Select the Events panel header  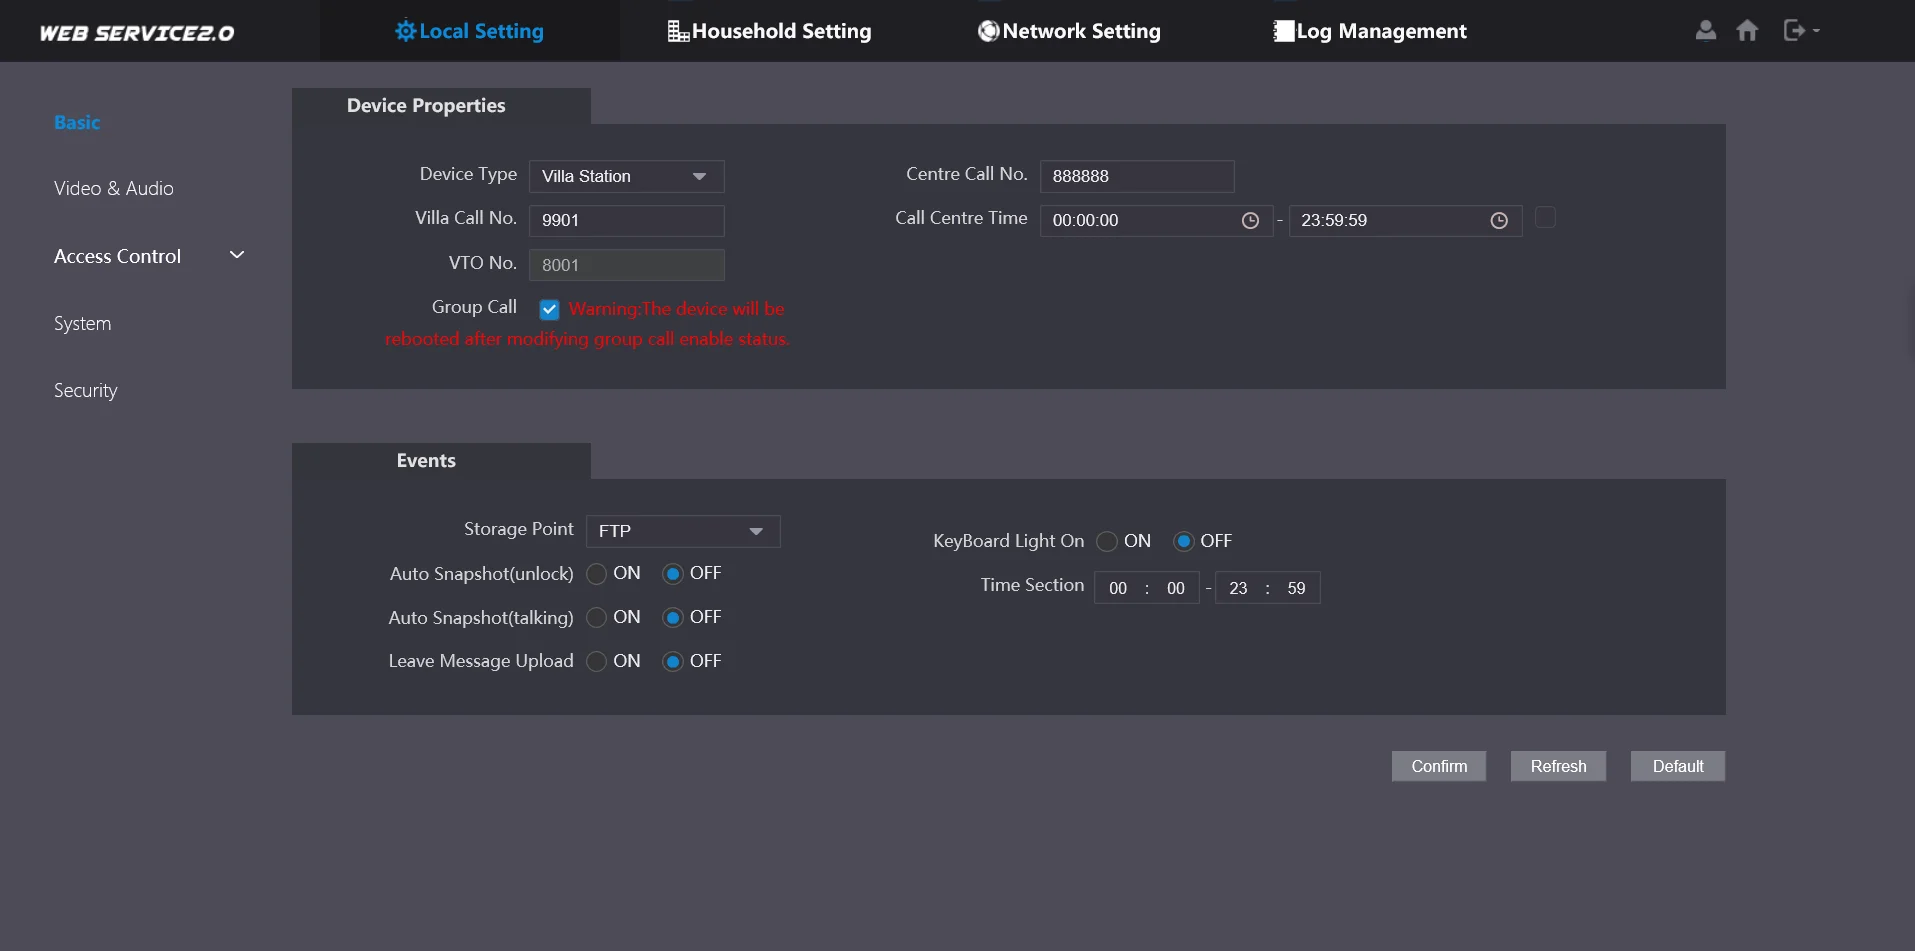click(x=441, y=461)
